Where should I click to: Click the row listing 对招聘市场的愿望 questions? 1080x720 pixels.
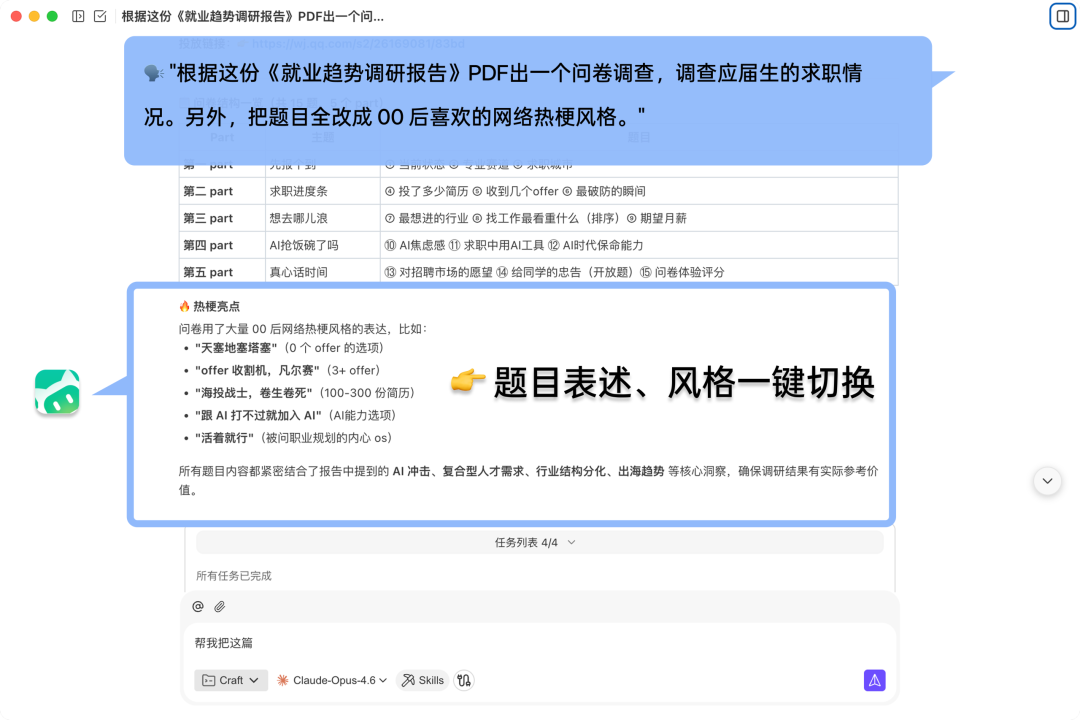(x=638, y=271)
